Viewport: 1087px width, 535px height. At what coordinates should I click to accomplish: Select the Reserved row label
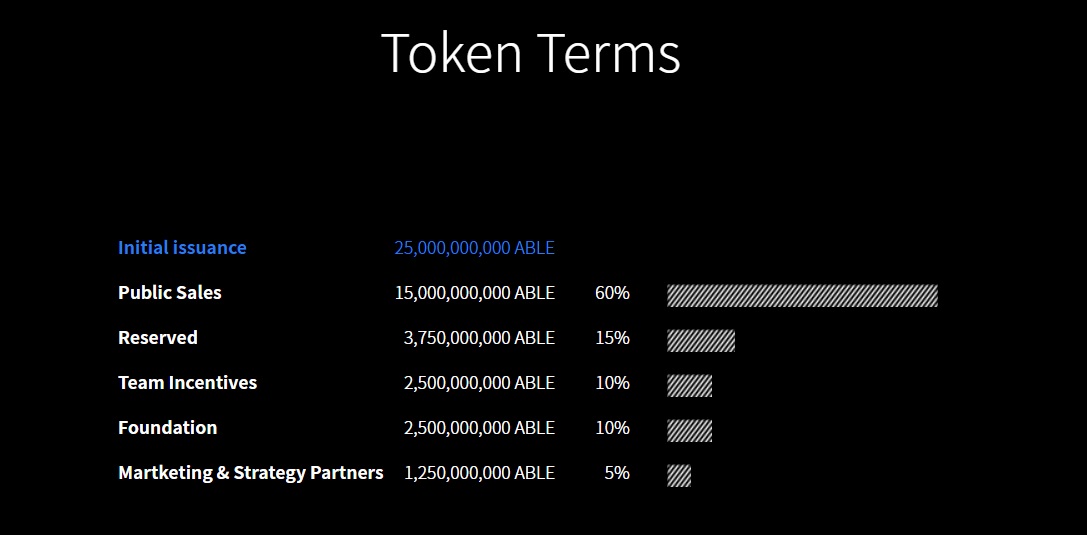coord(158,337)
